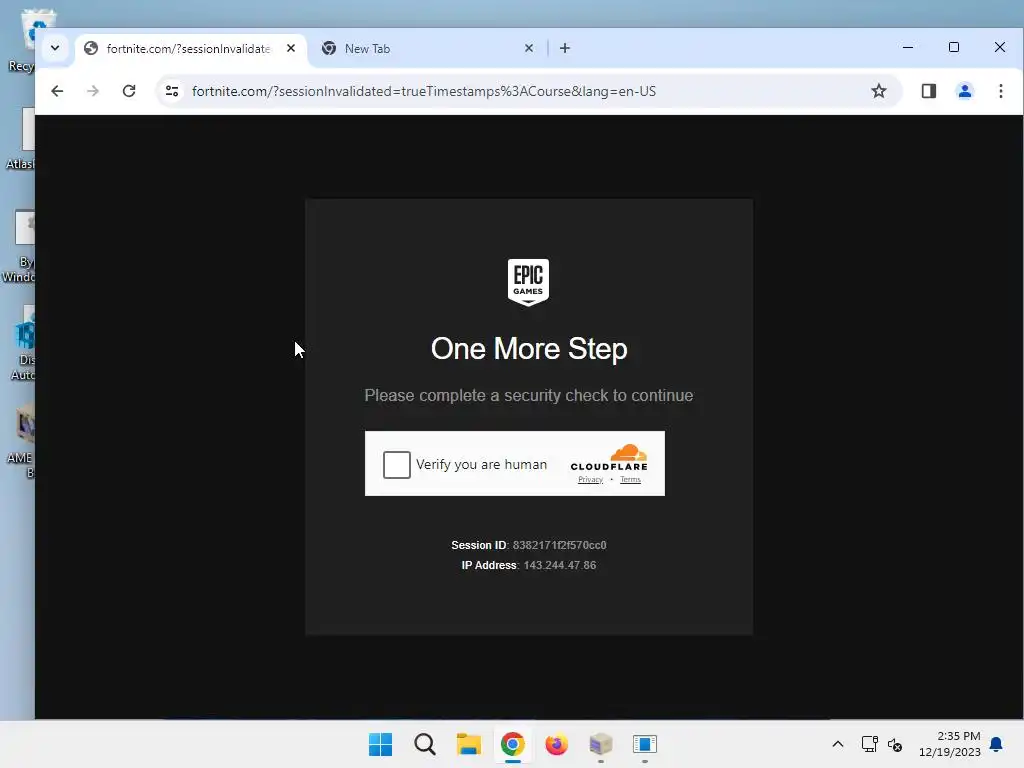The height and width of the screenshot is (768, 1024).
Task: Click the Epic Games shield logo
Action: (528, 282)
